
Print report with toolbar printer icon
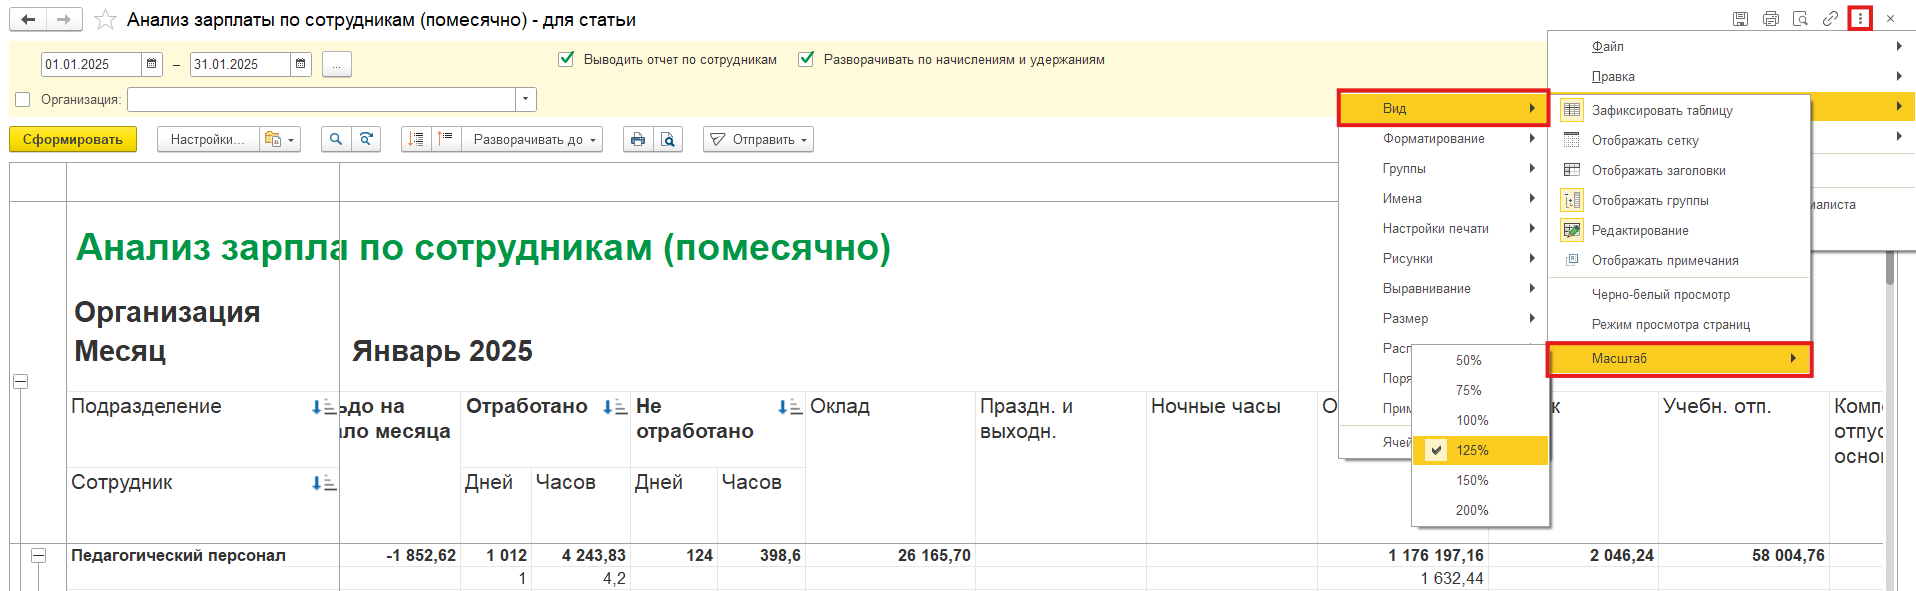click(x=638, y=139)
